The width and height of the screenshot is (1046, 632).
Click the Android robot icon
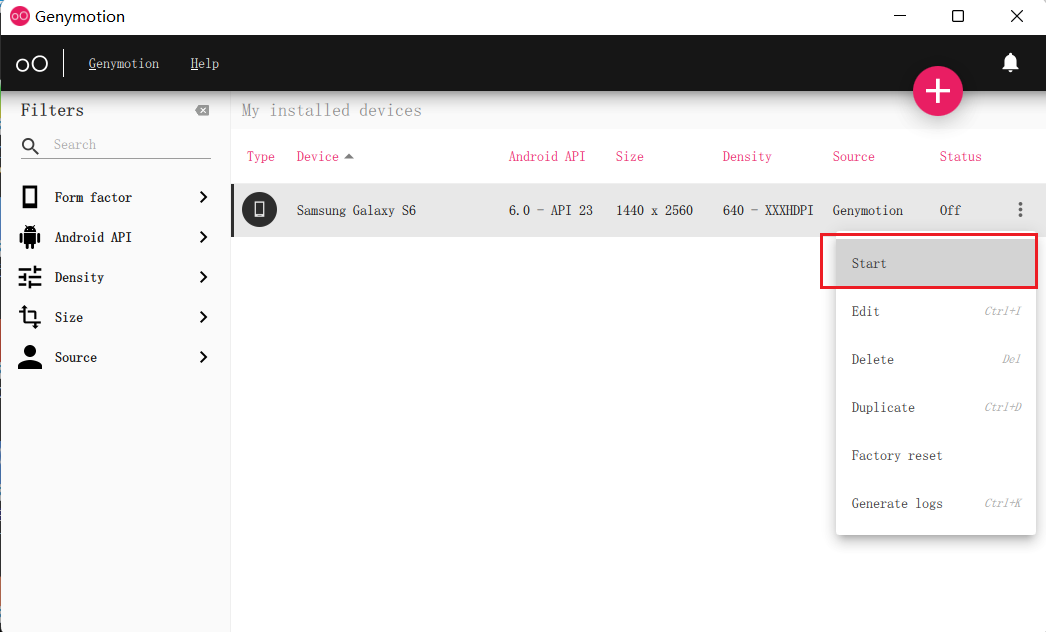click(x=30, y=237)
